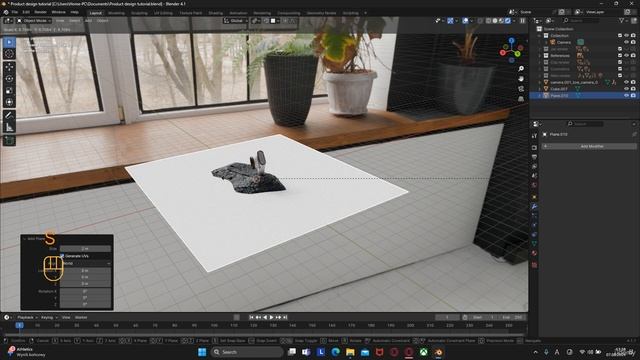The width and height of the screenshot is (640, 360).
Task: Open the Modifiers wrench properties tab
Action: [534, 207]
